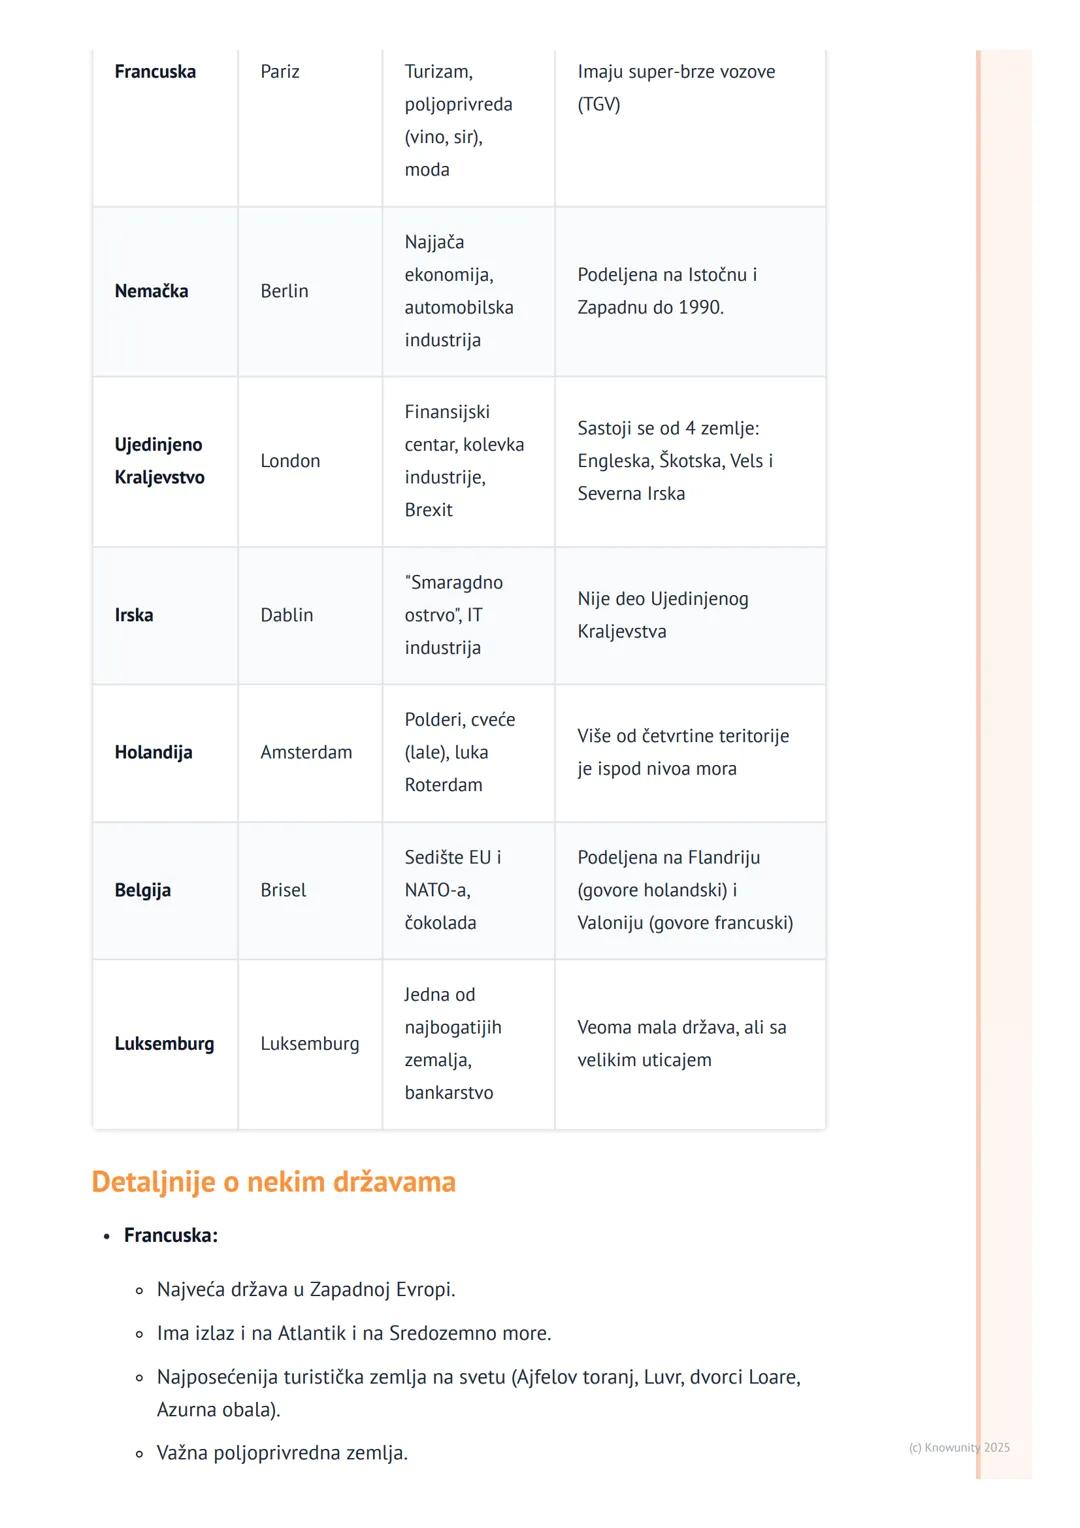
Task: Select the London capital cell
Action: [x=290, y=461]
